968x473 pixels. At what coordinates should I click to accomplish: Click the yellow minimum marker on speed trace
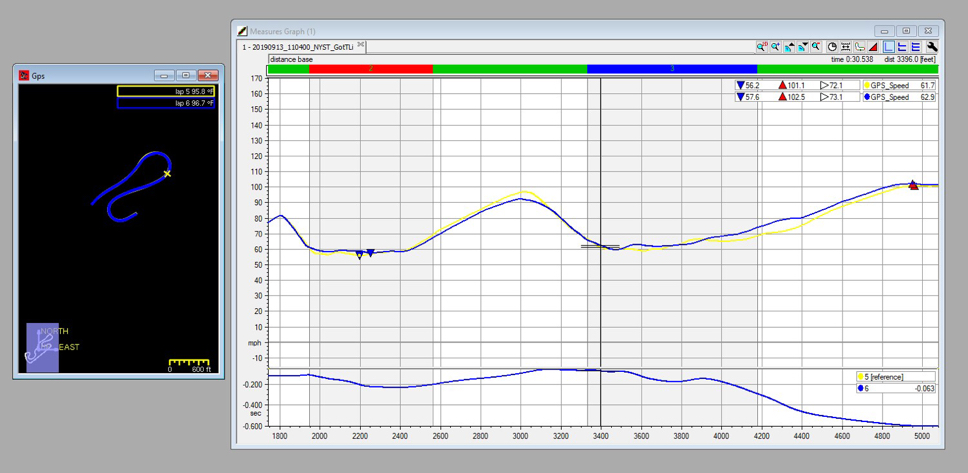359,255
